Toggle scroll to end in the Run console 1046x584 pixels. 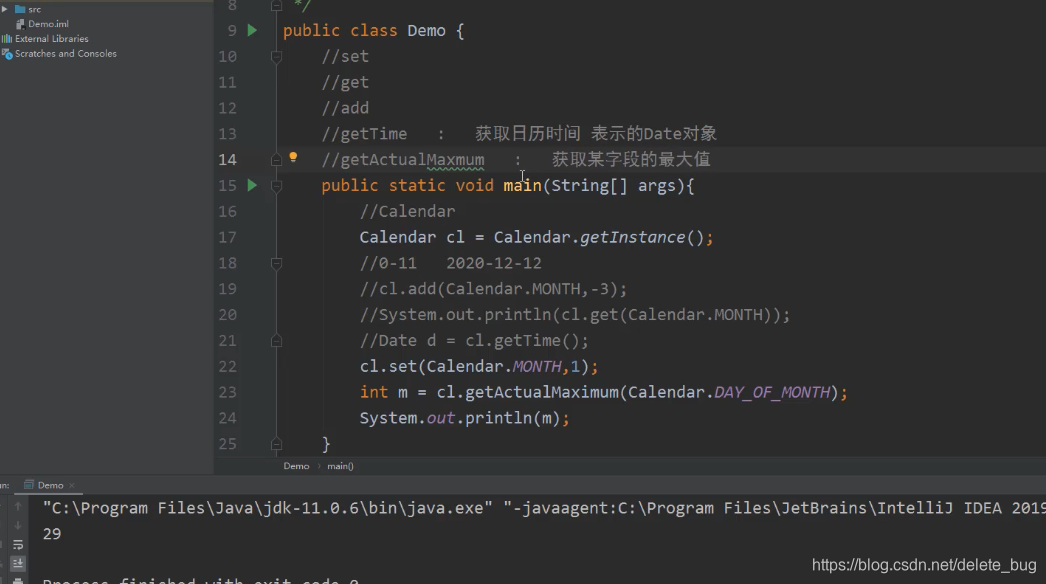[18, 563]
